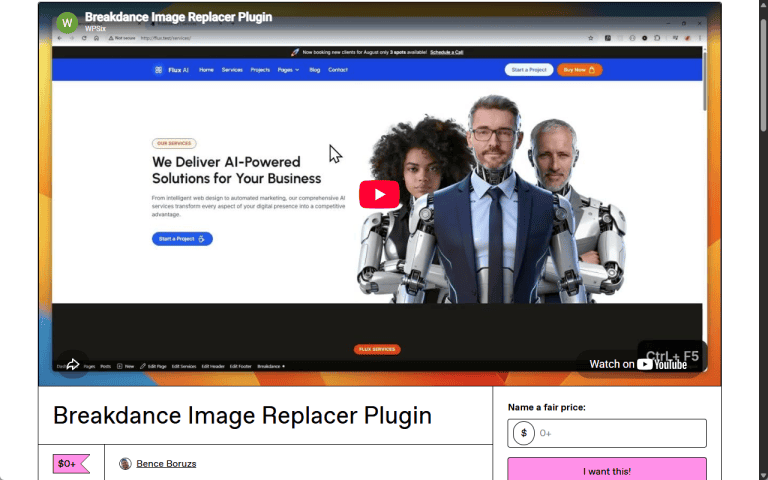Click Projects in the video's Flux AI navbar

pos(260,70)
